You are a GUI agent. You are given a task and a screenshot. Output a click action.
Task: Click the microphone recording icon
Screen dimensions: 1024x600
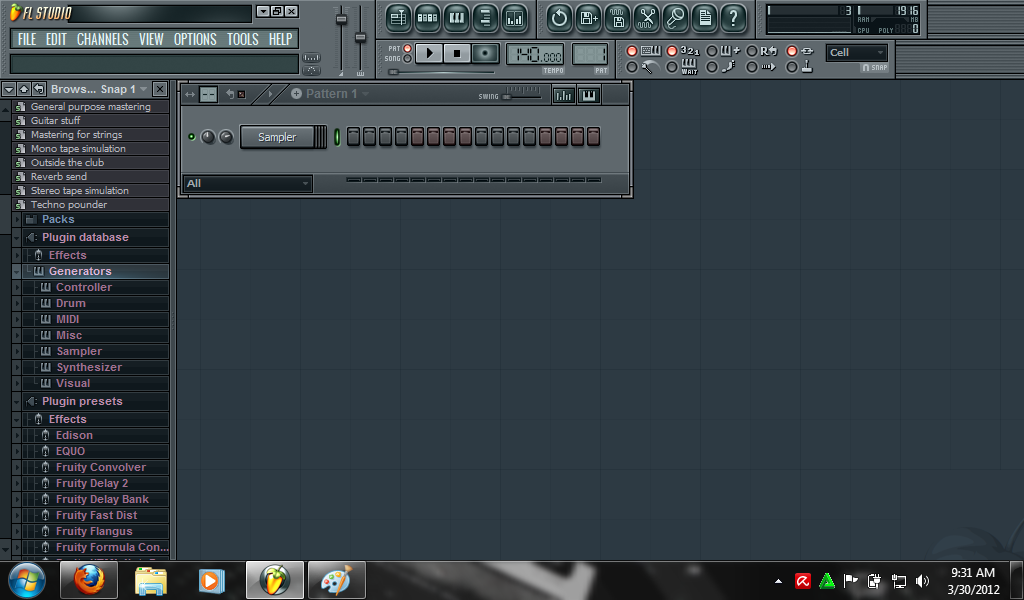click(x=675, y=18)
